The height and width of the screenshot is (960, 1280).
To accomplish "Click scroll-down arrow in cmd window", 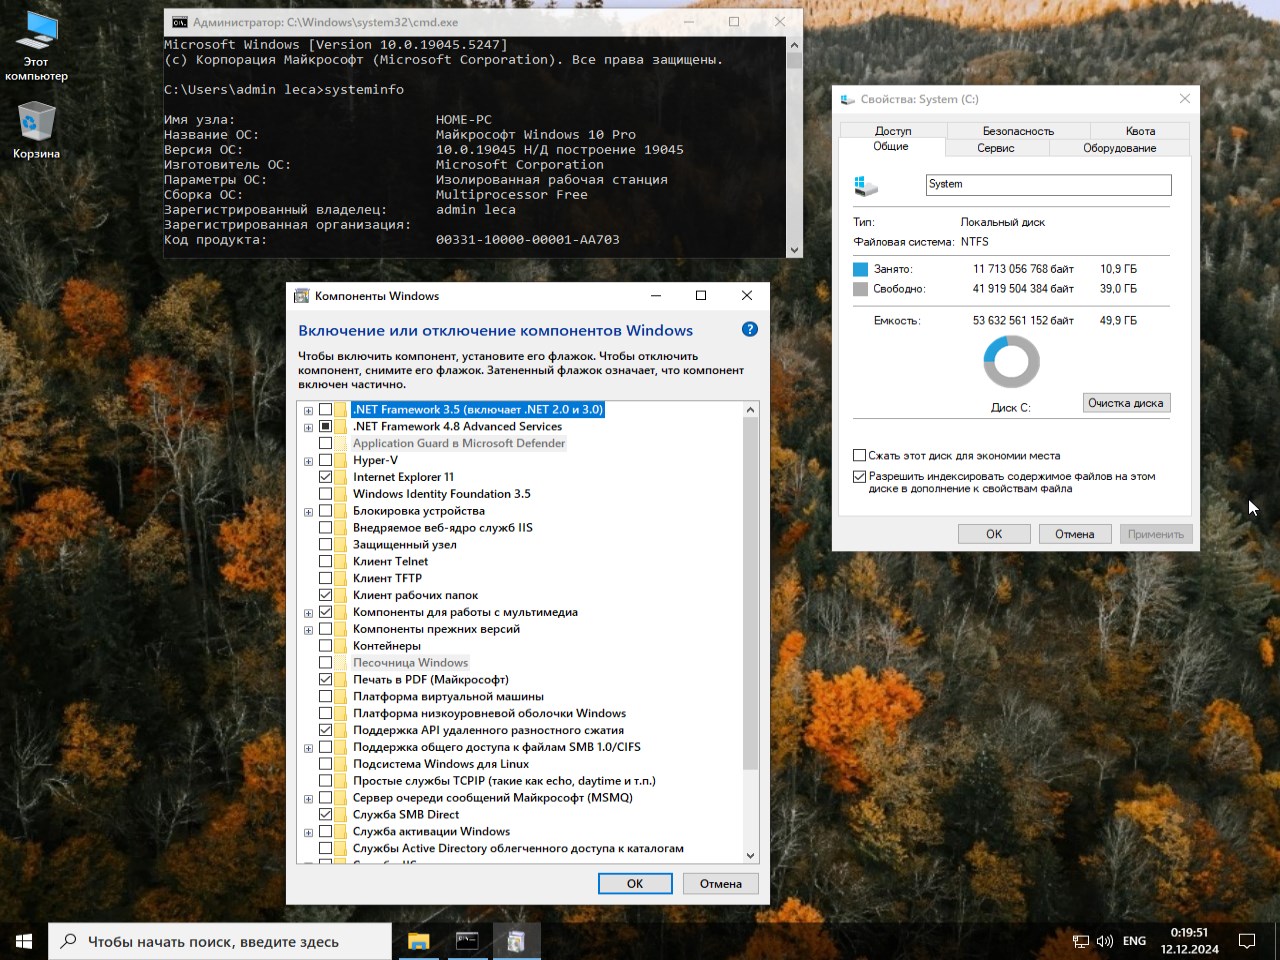I will click(x=795, y=250).
